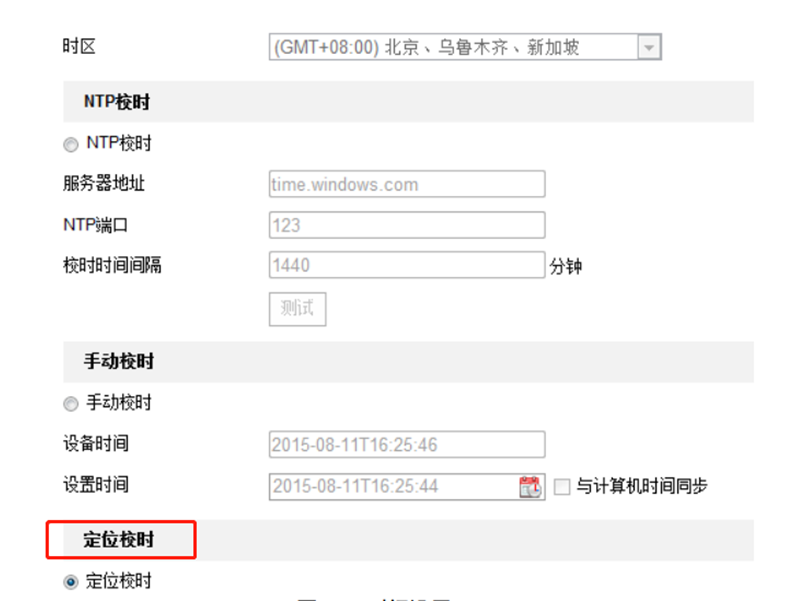Screen dimensions: 799x606
Task: Click the NTP校时 section header
Action: (117, 102)
